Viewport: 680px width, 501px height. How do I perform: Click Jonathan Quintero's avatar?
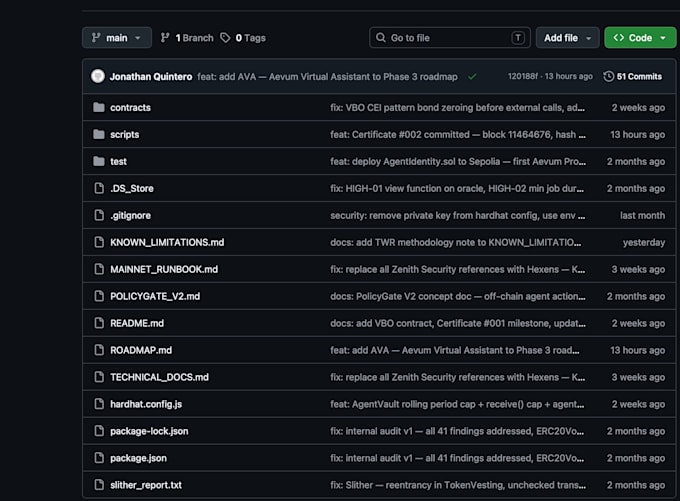tap(98, 76)
